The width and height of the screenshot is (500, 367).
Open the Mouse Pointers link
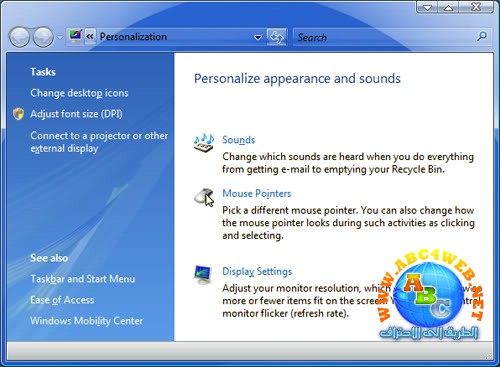257,193
